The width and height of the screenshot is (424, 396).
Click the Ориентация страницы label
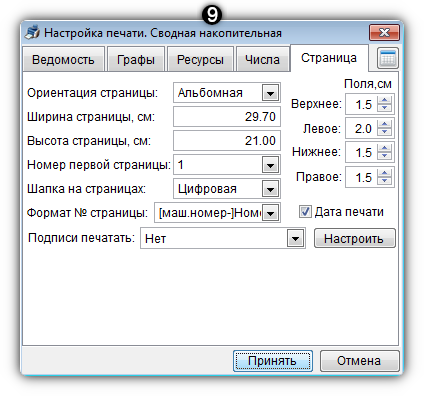pyautogui.click(x=92, y=93)
